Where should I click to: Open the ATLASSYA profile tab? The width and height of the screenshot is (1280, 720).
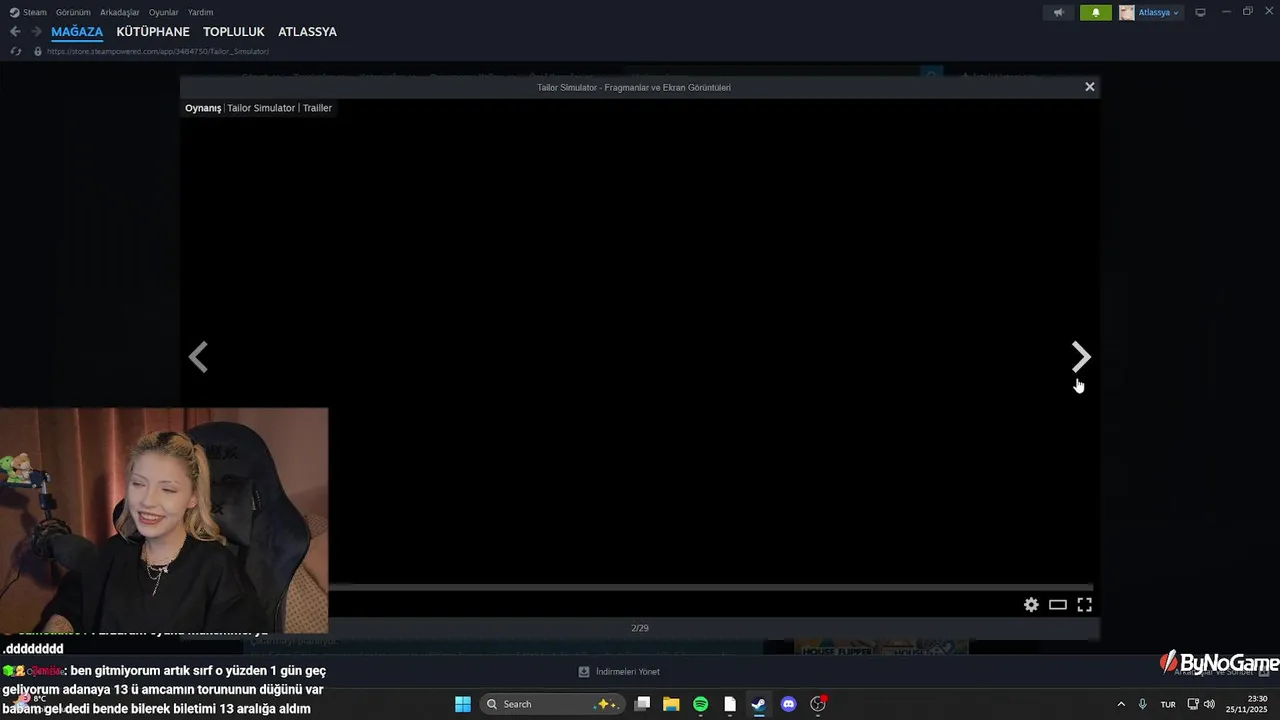pyautogui.click(x=307, y=32)
